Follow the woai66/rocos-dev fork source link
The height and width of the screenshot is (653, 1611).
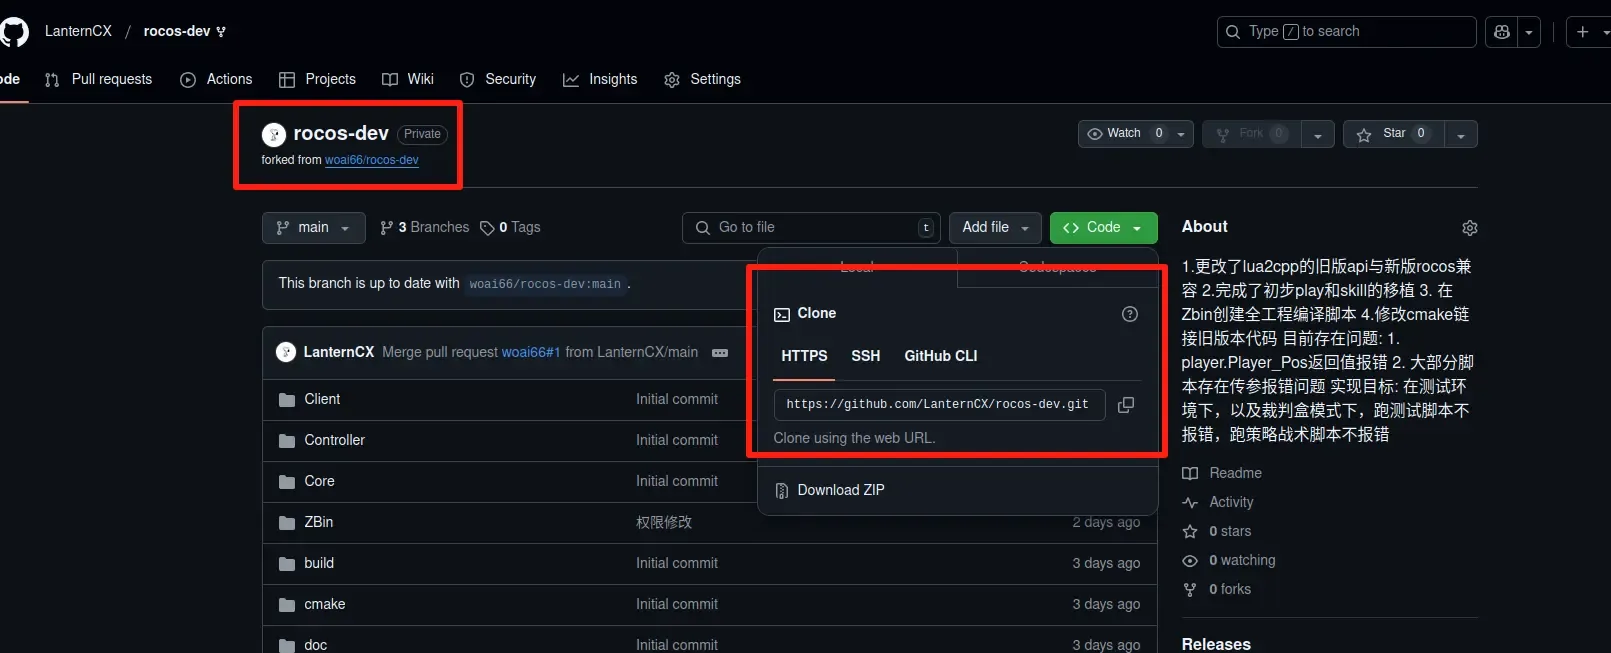(371, 160)
